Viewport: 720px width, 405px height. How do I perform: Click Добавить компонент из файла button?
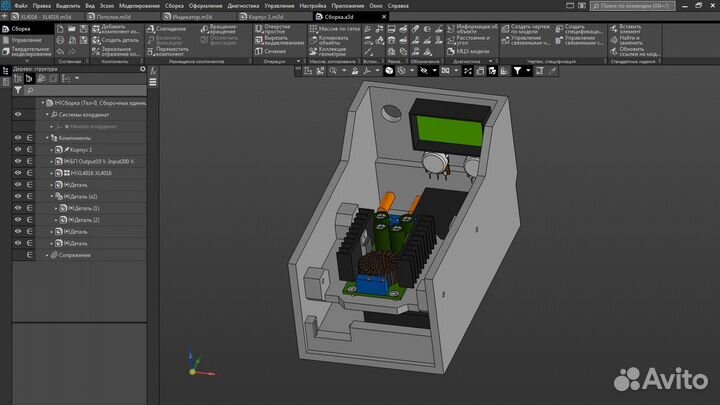(x=116, y=28)
